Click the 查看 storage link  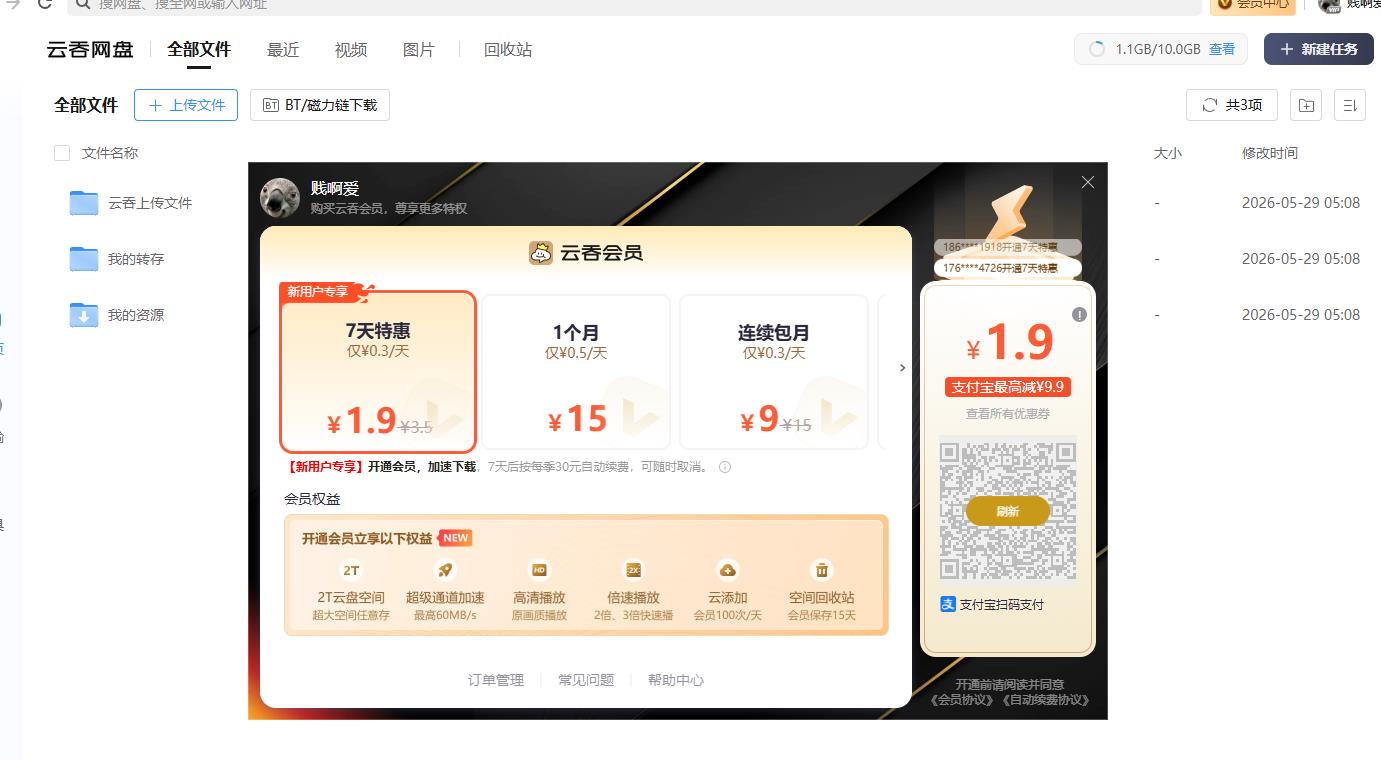1222,49
